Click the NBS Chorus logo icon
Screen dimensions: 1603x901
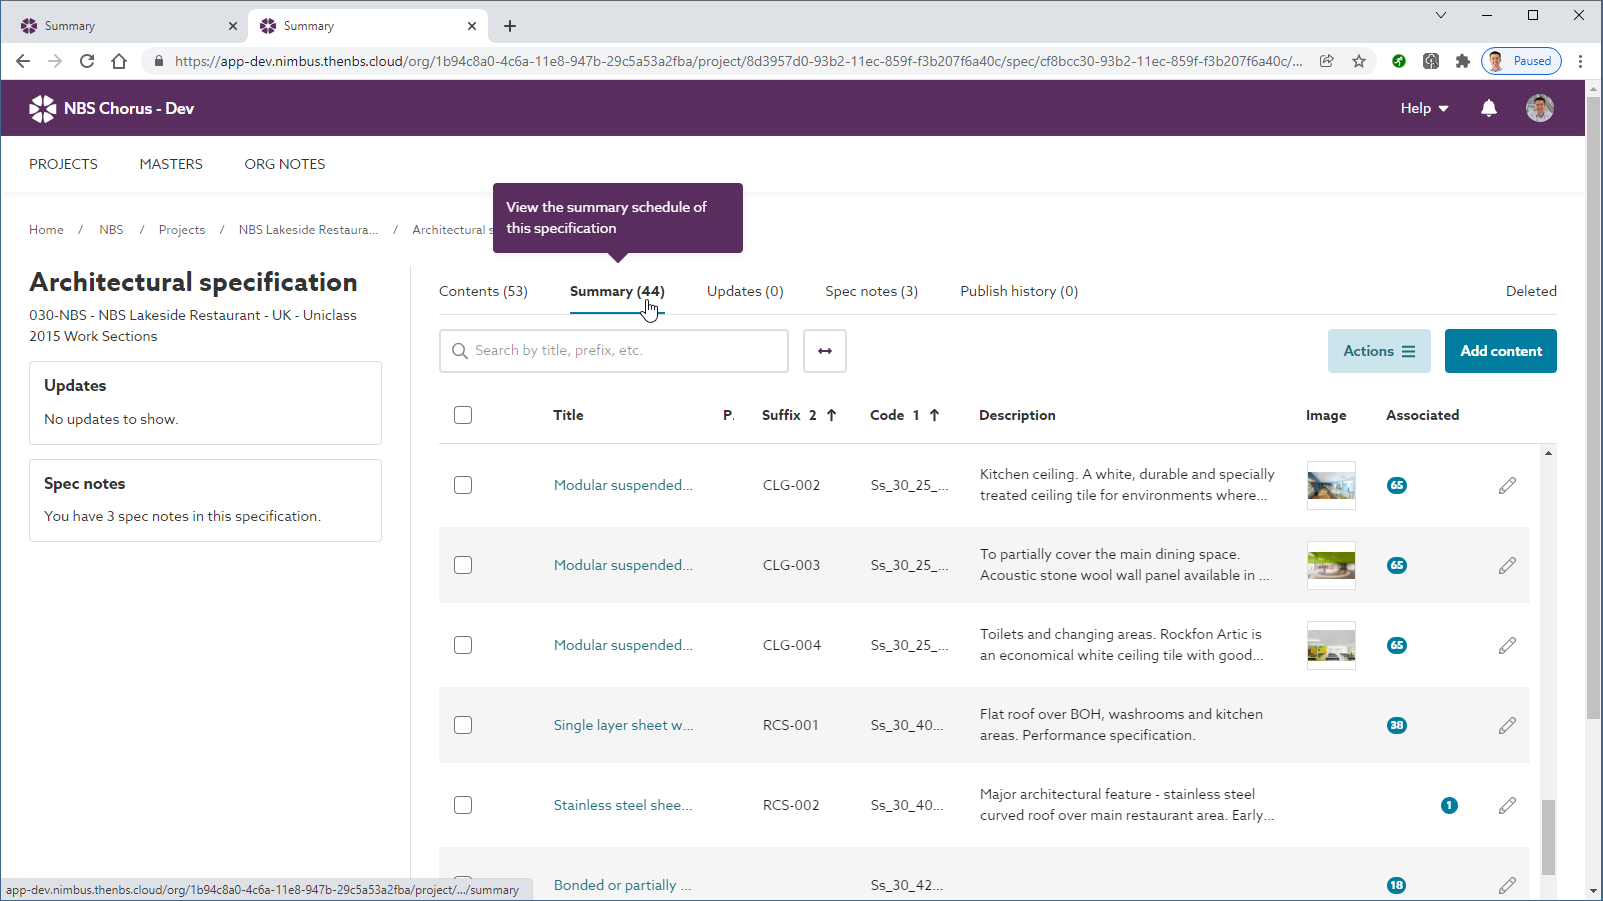pyautogui.click(x=42, y=108)
